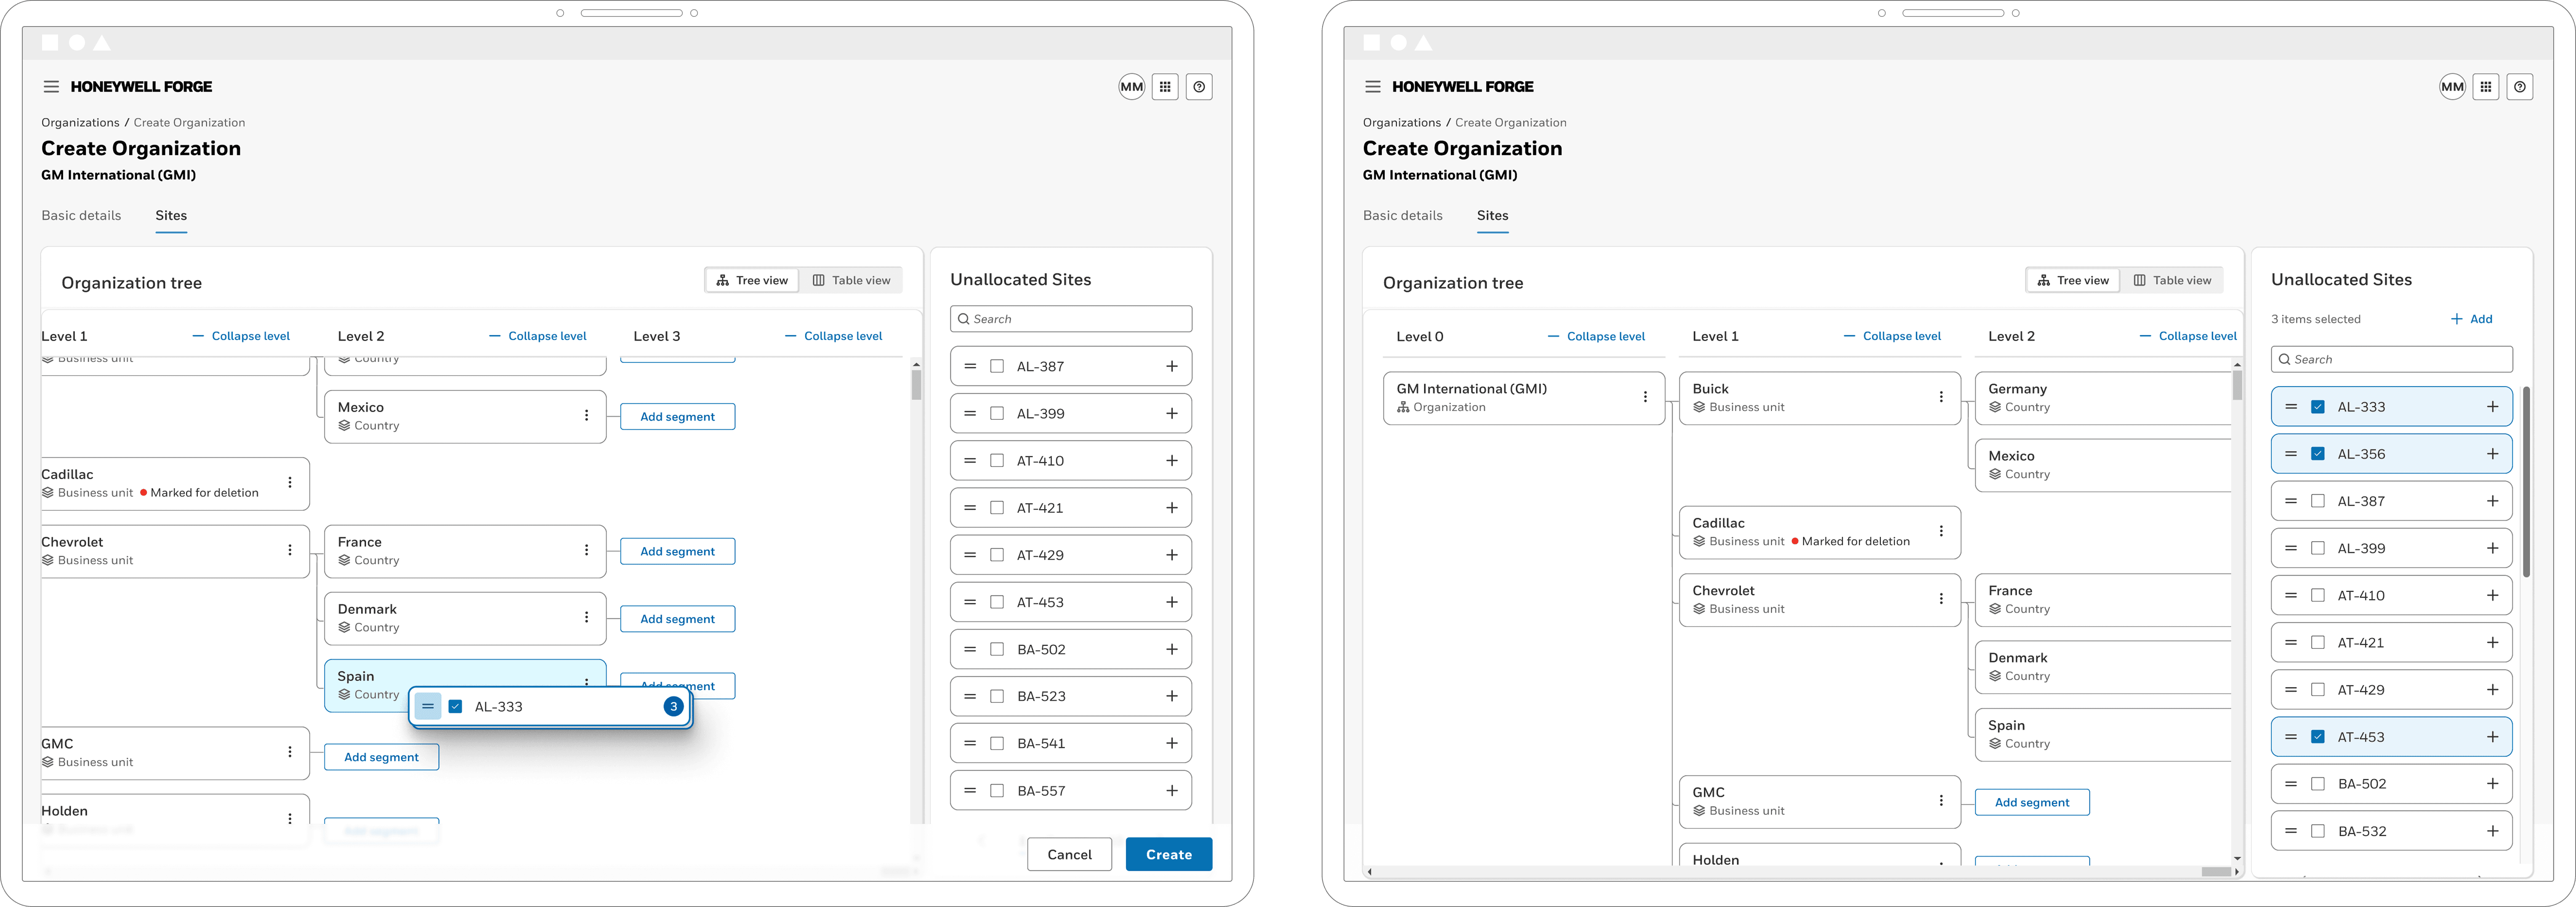
Task: Collapse Level 1 in left screen
Action: tap(241, 336)
